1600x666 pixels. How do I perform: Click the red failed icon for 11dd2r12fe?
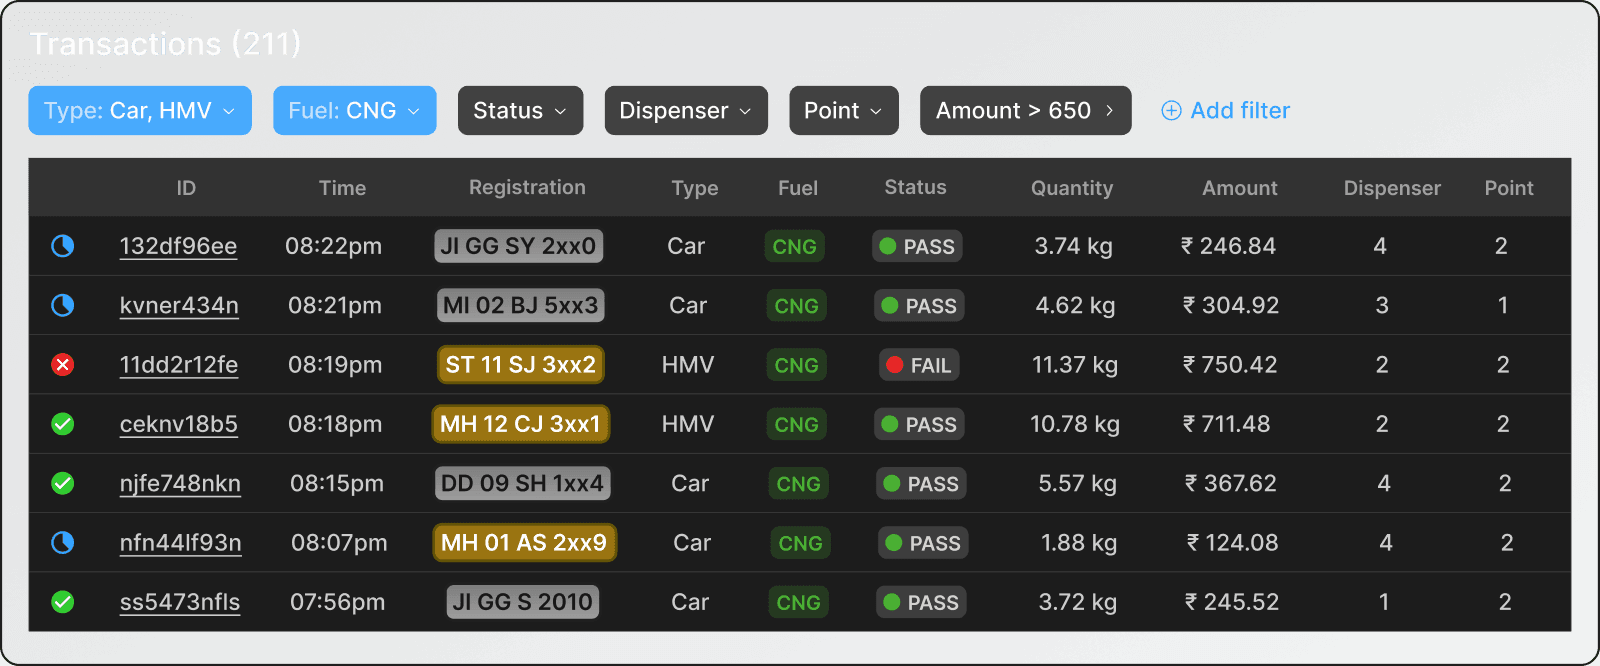point(63,365)
